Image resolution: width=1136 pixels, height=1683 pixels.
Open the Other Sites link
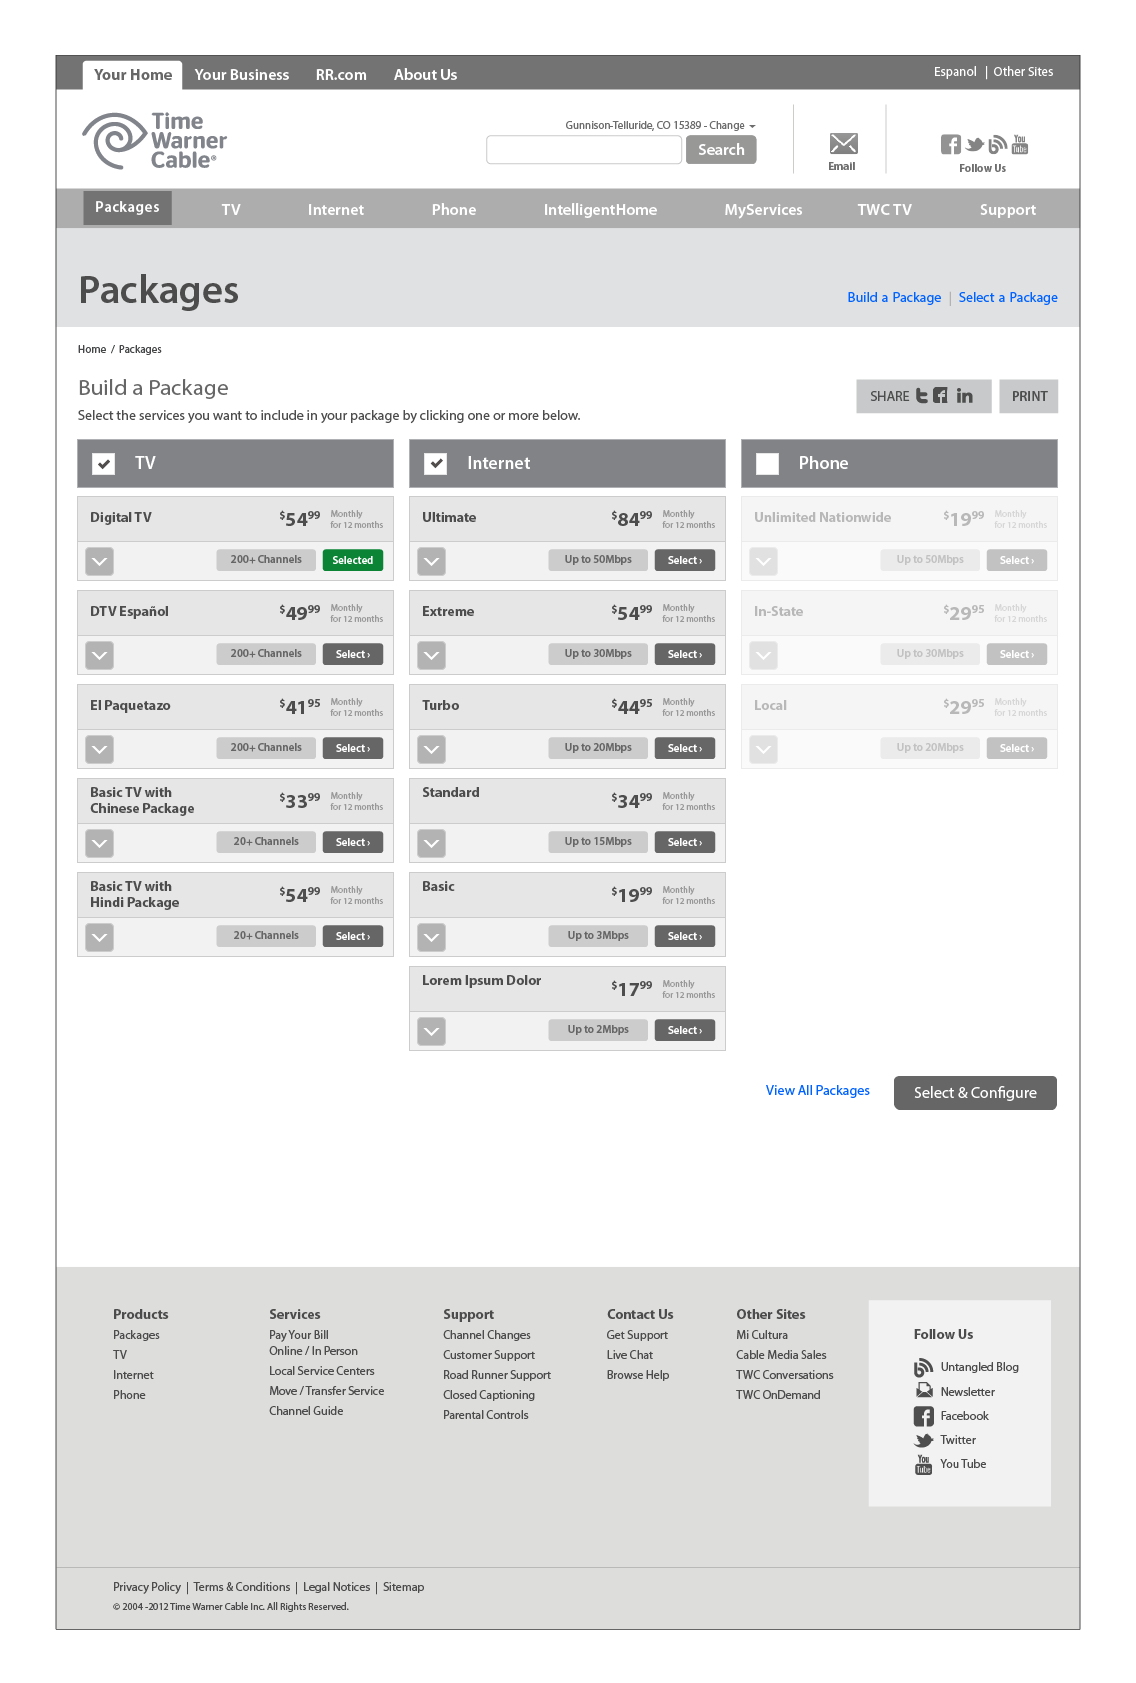click(1023, 71)
